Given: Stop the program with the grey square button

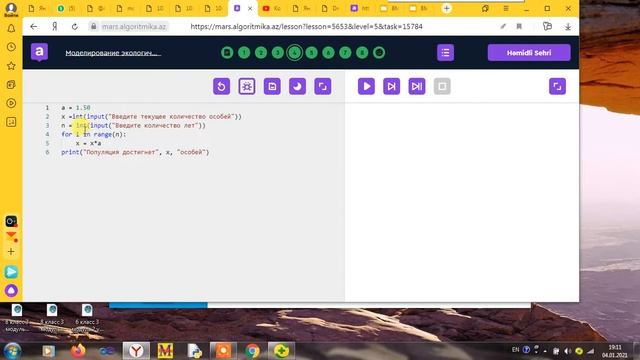Looking at the screenshot, I should click(442, 87).
